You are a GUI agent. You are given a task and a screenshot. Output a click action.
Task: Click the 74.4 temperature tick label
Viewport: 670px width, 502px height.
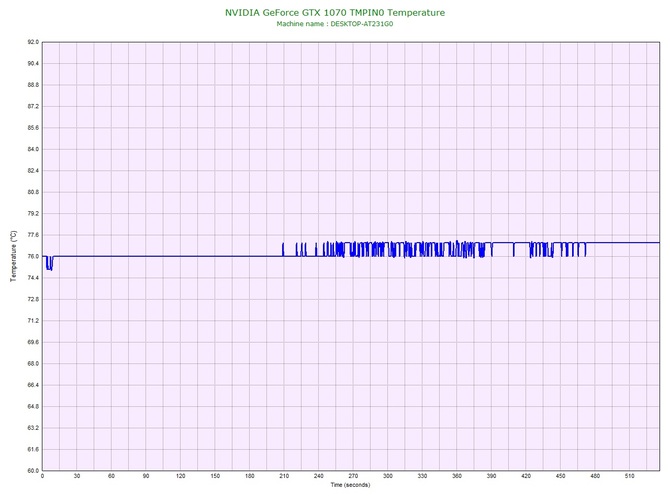pyautogui.click(x=33, y=278)
